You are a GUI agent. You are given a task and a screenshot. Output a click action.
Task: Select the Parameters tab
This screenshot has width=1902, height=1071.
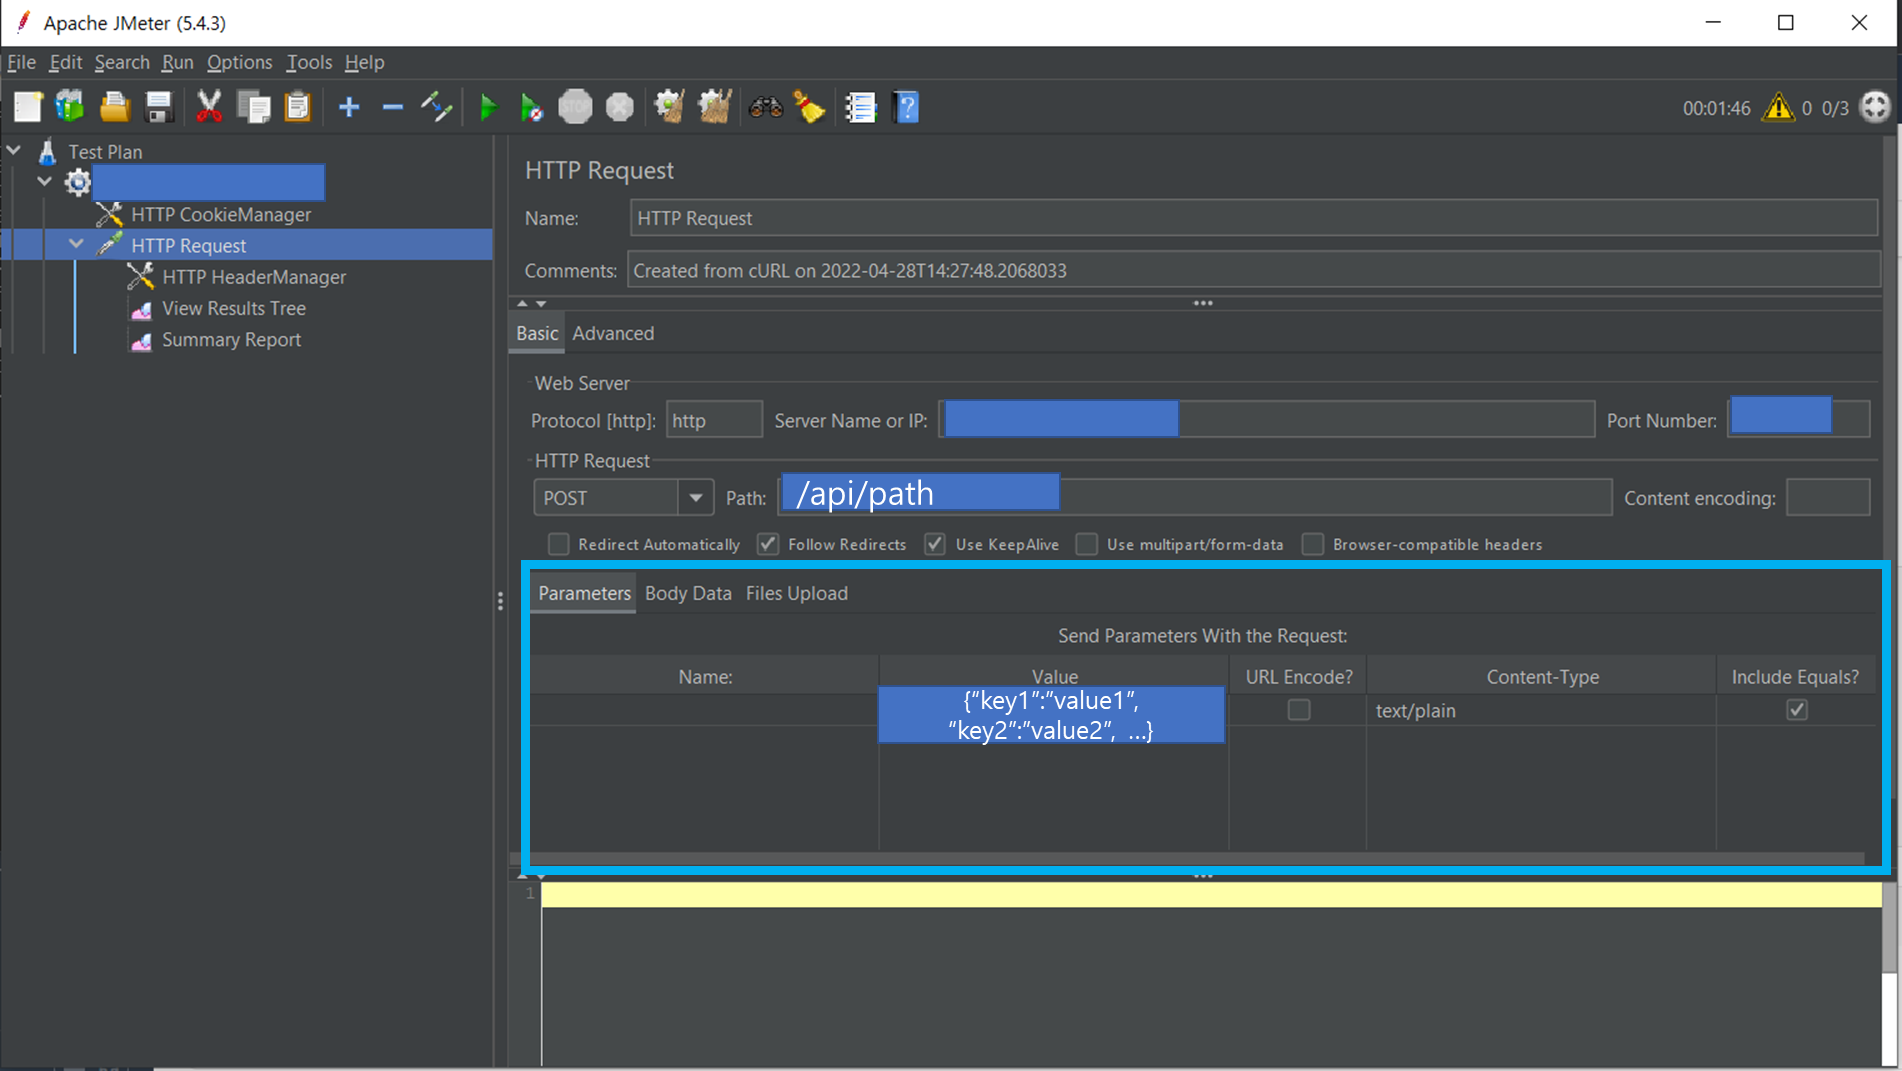[584, 593]
